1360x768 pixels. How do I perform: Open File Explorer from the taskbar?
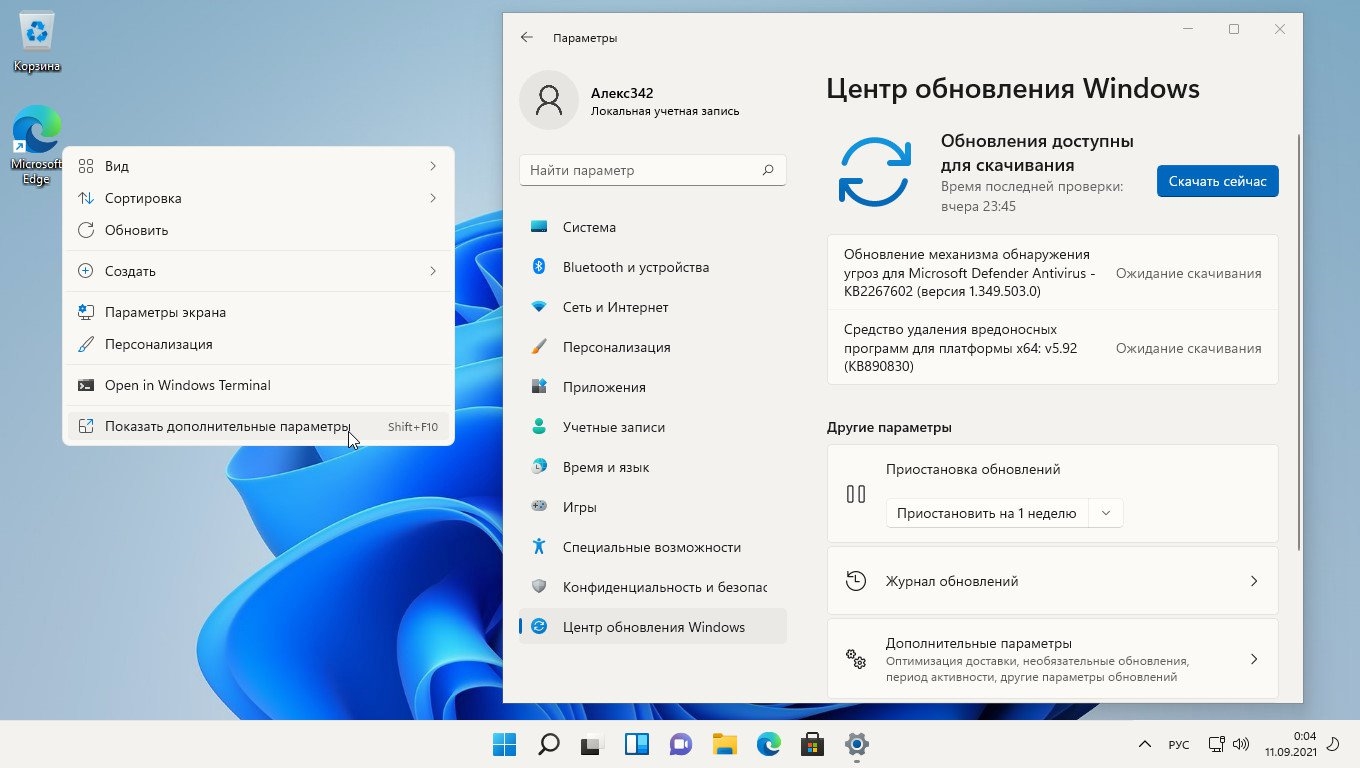point(725,744)
